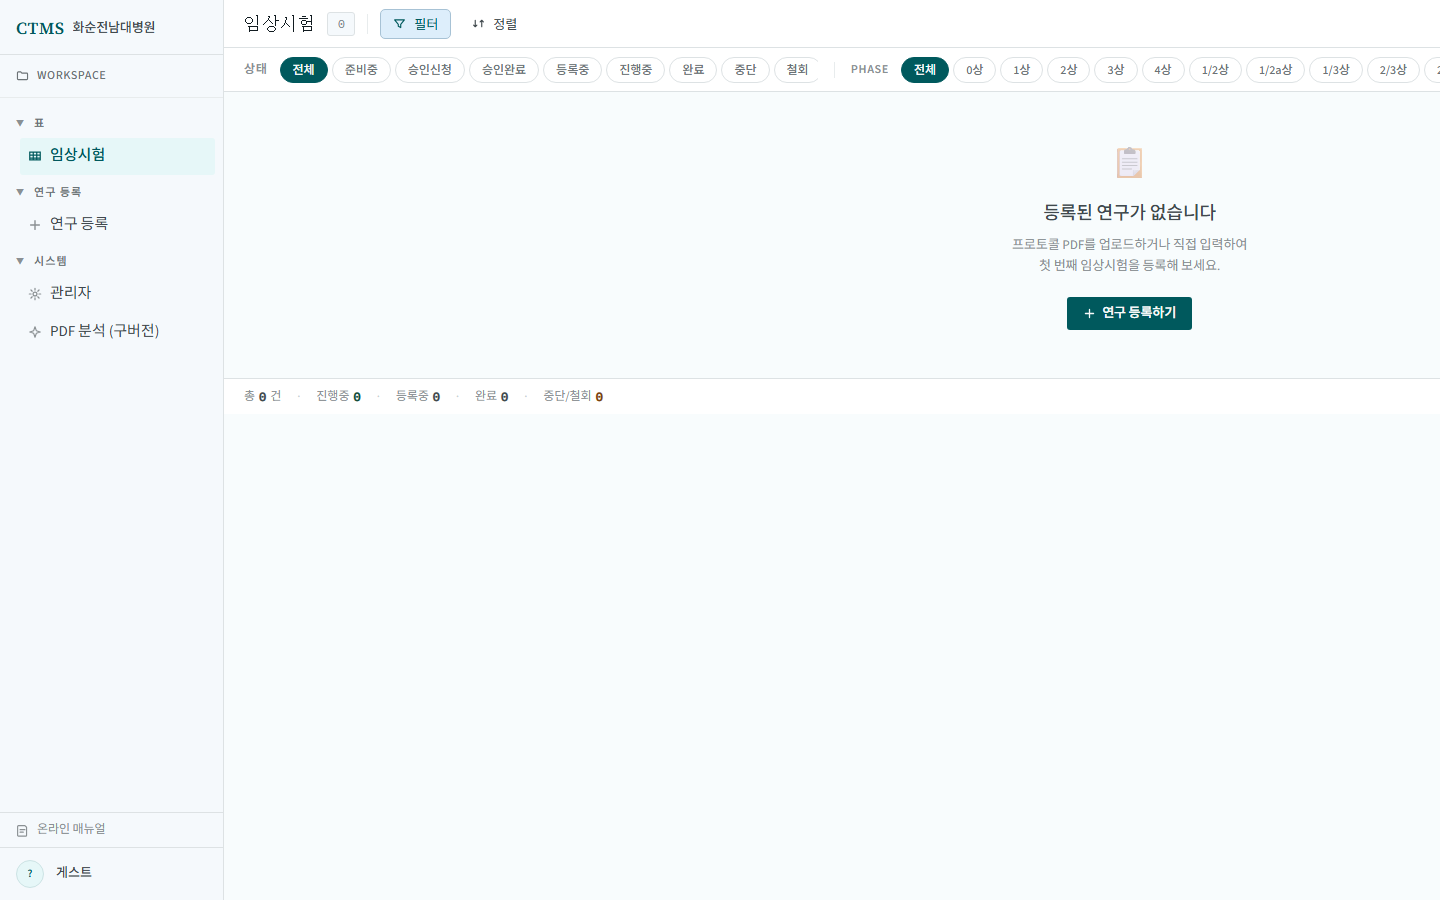Click the 진행중 0 footer count
Image resolution: width=1440 pixels, height=900 pixels.
click(339, 397)
